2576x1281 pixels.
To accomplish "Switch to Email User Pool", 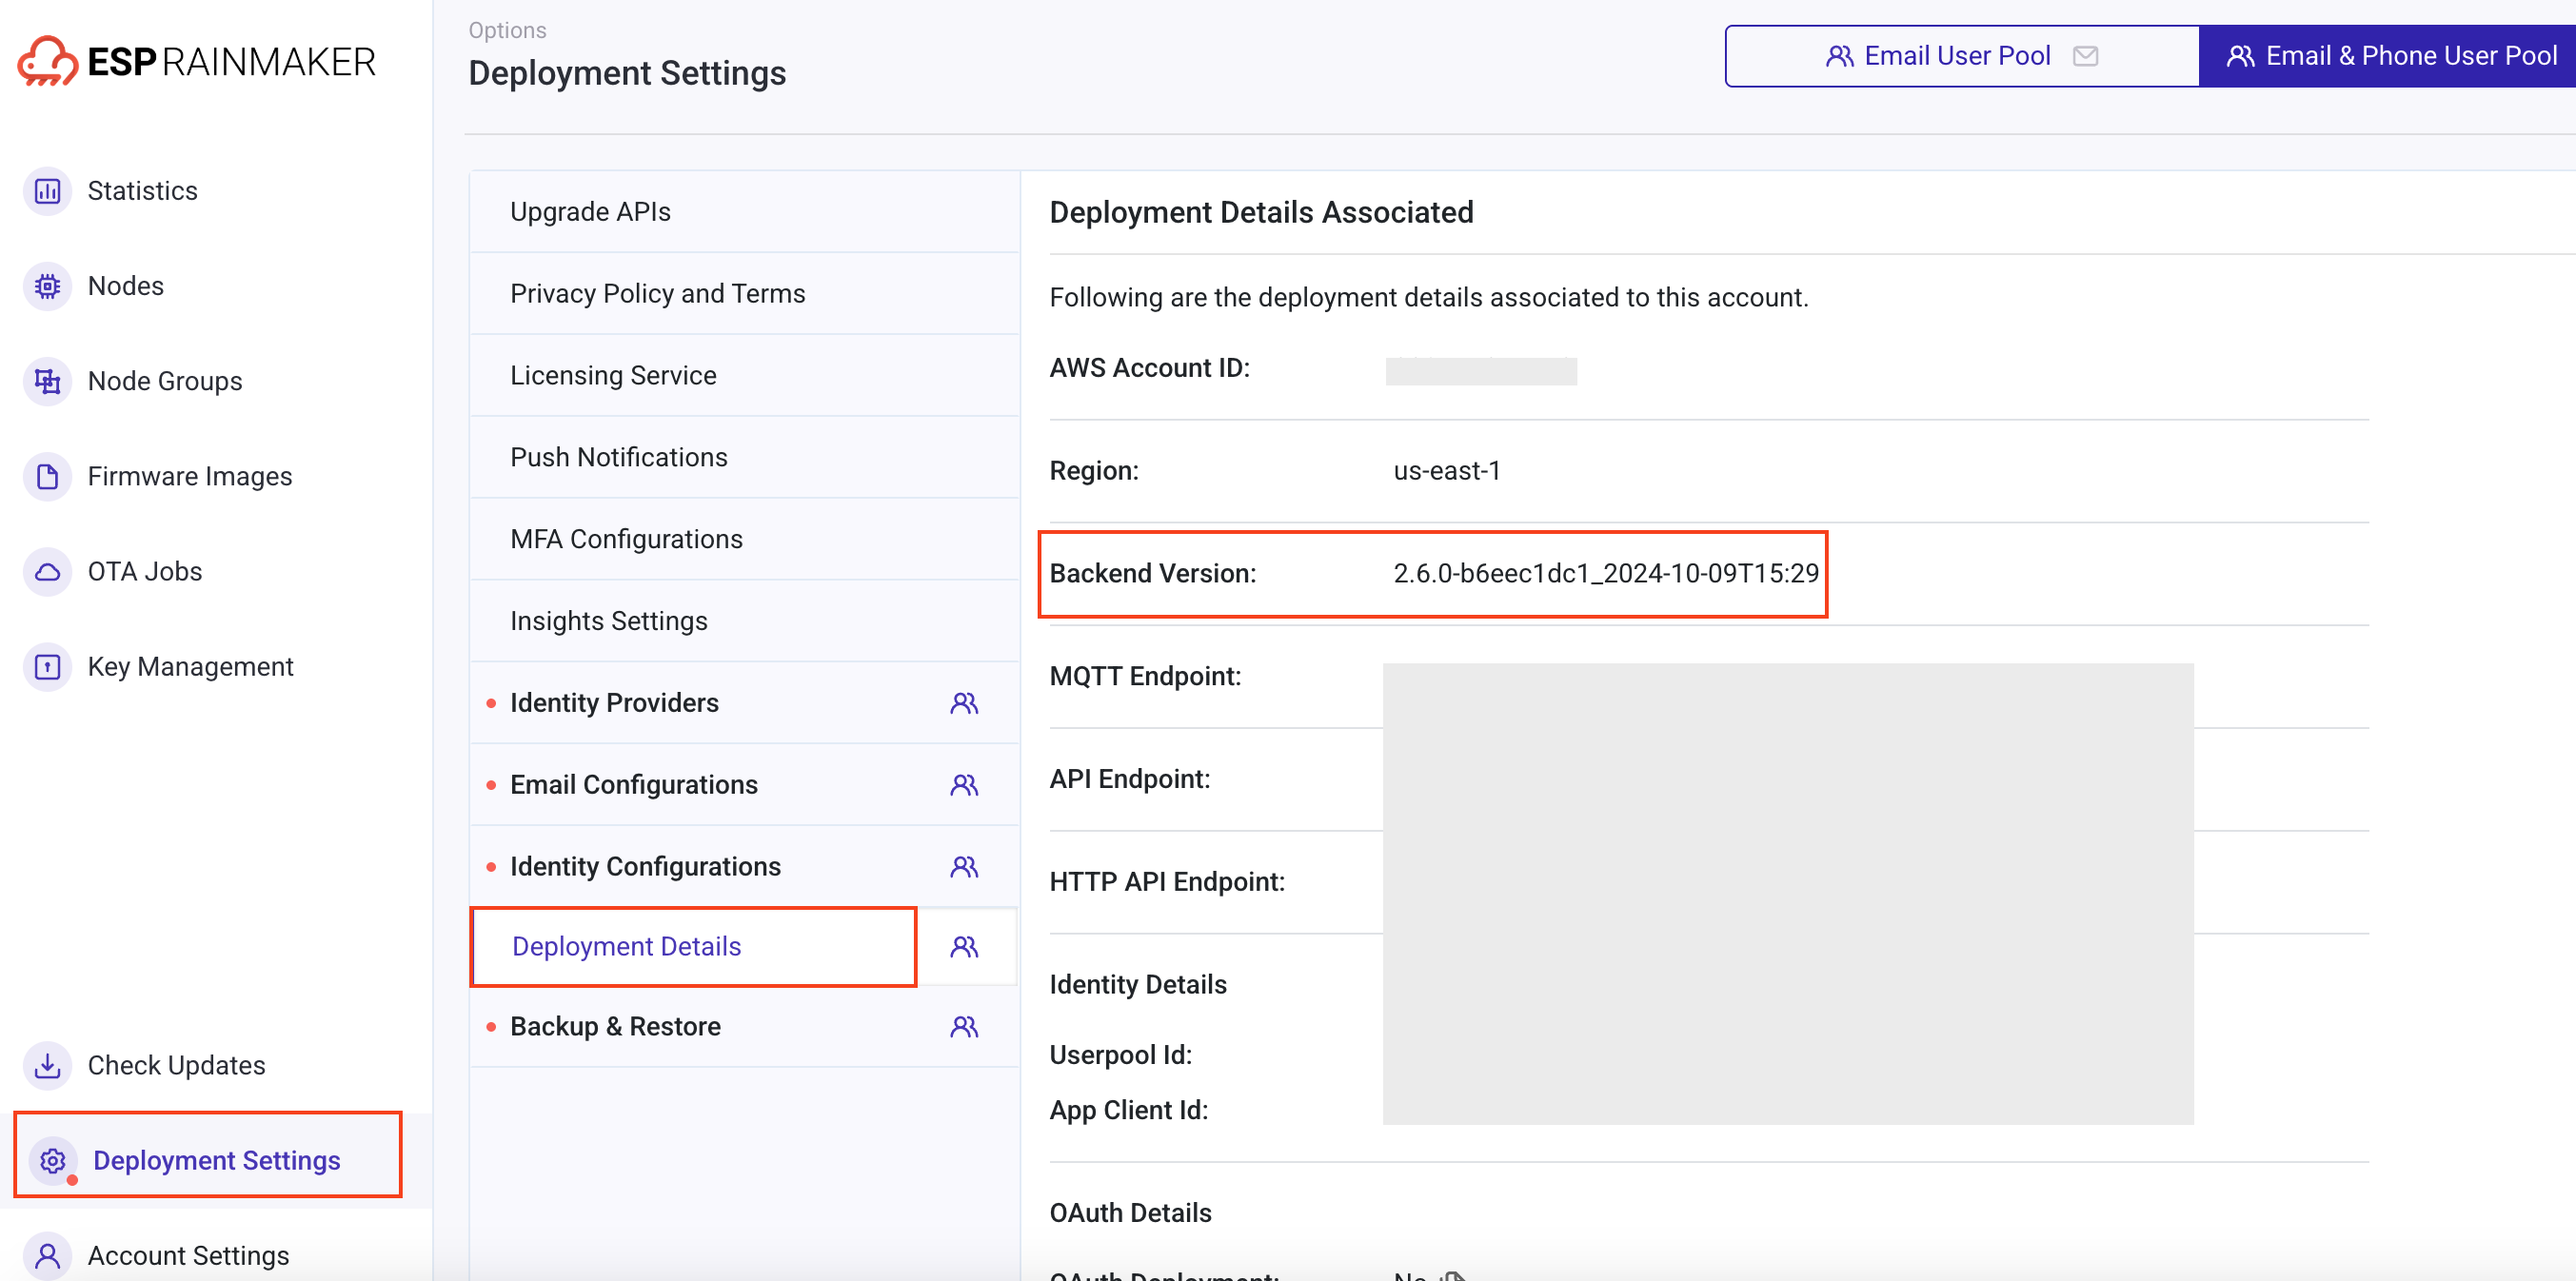I will [x=1960, y=56].
